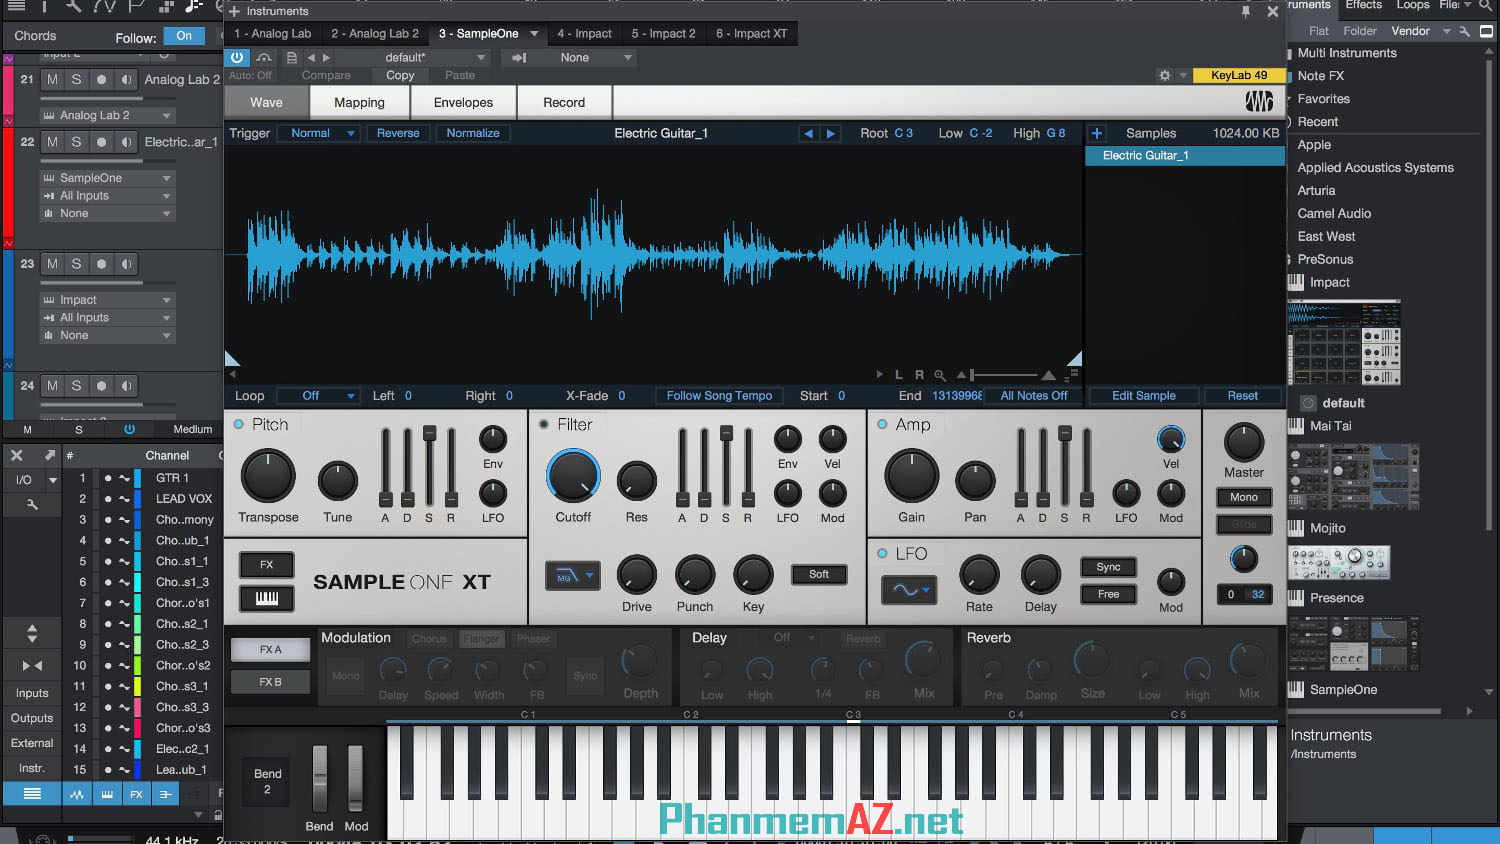Activate the blue power button for SampleOne
The image size is (1500, 844).
[x=236, y=57]
